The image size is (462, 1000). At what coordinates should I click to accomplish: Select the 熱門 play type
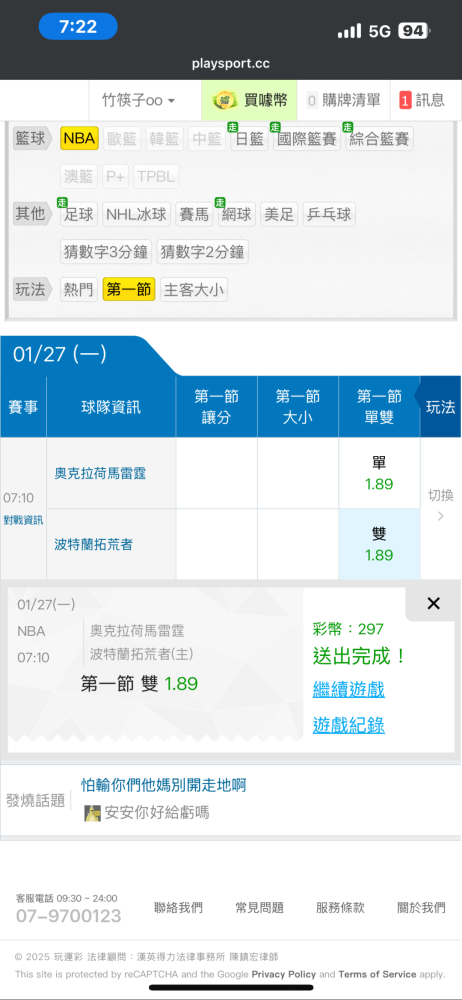(79, 290)
